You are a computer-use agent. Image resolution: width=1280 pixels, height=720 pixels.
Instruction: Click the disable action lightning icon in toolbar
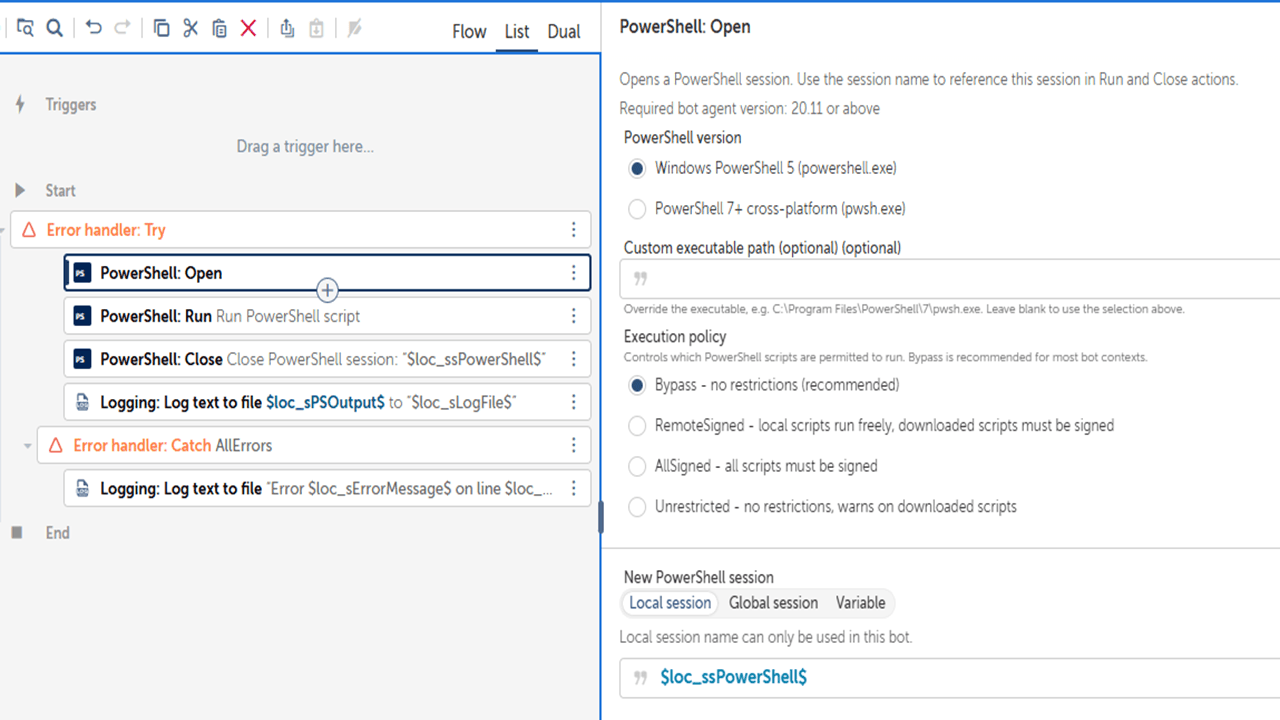point(354,28)
